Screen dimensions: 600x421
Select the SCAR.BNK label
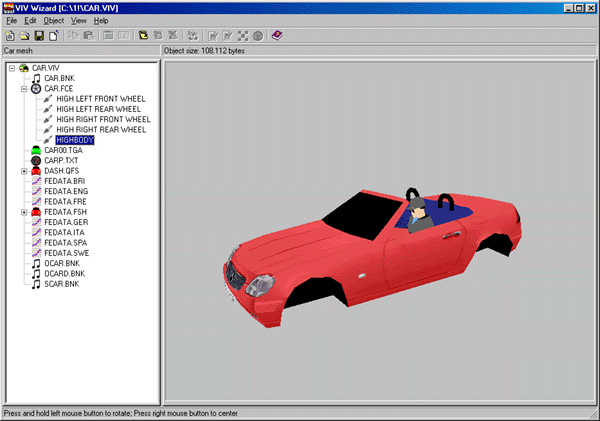pyautogui.click(x=62, y=284)
